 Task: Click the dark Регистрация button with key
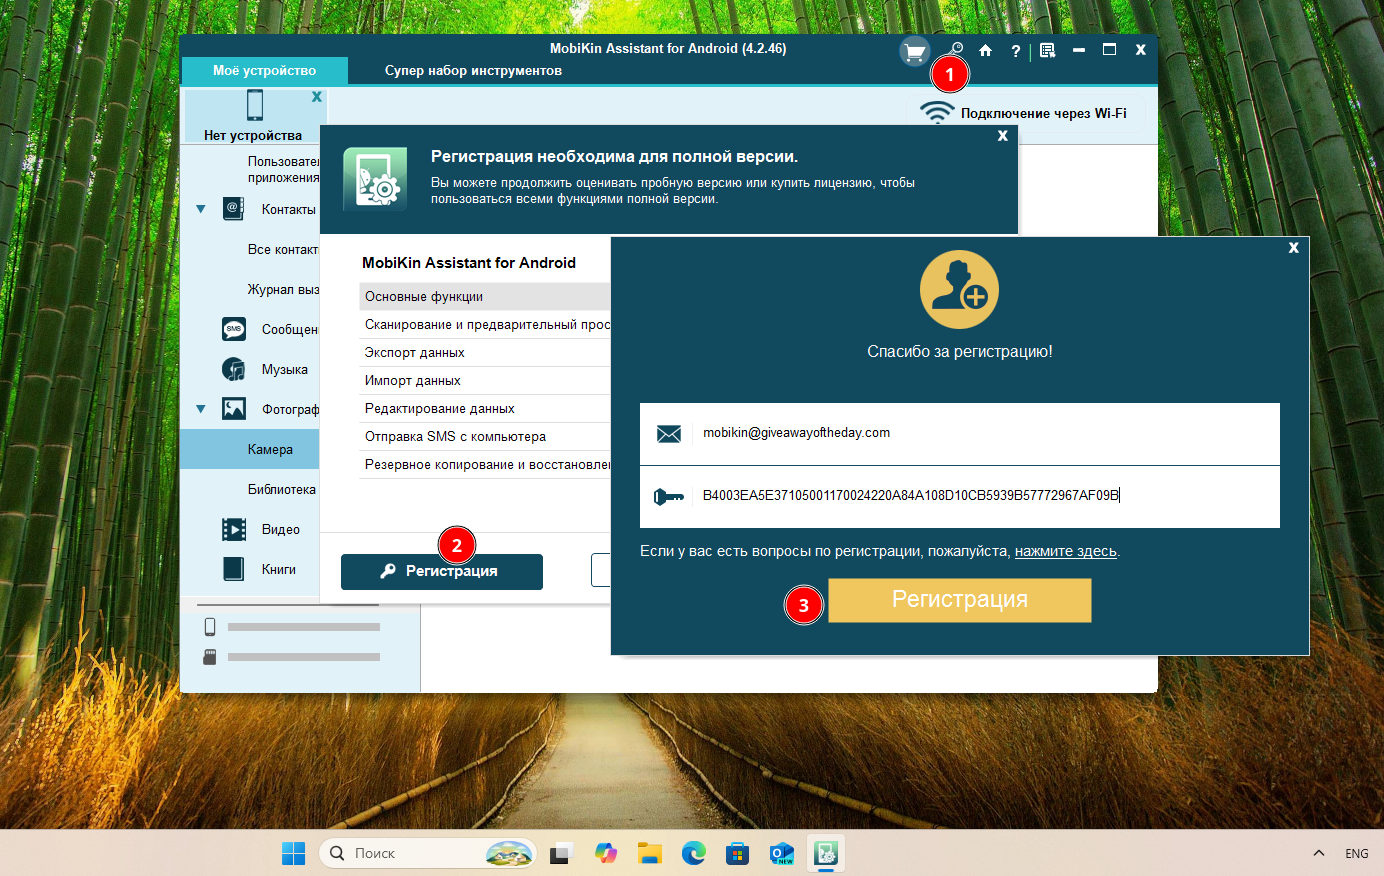pos(442,571)
